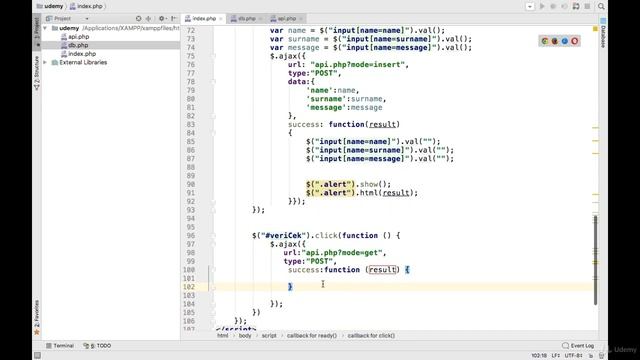
Task: Open Project panel settings gear
Action: coord(162,18)
